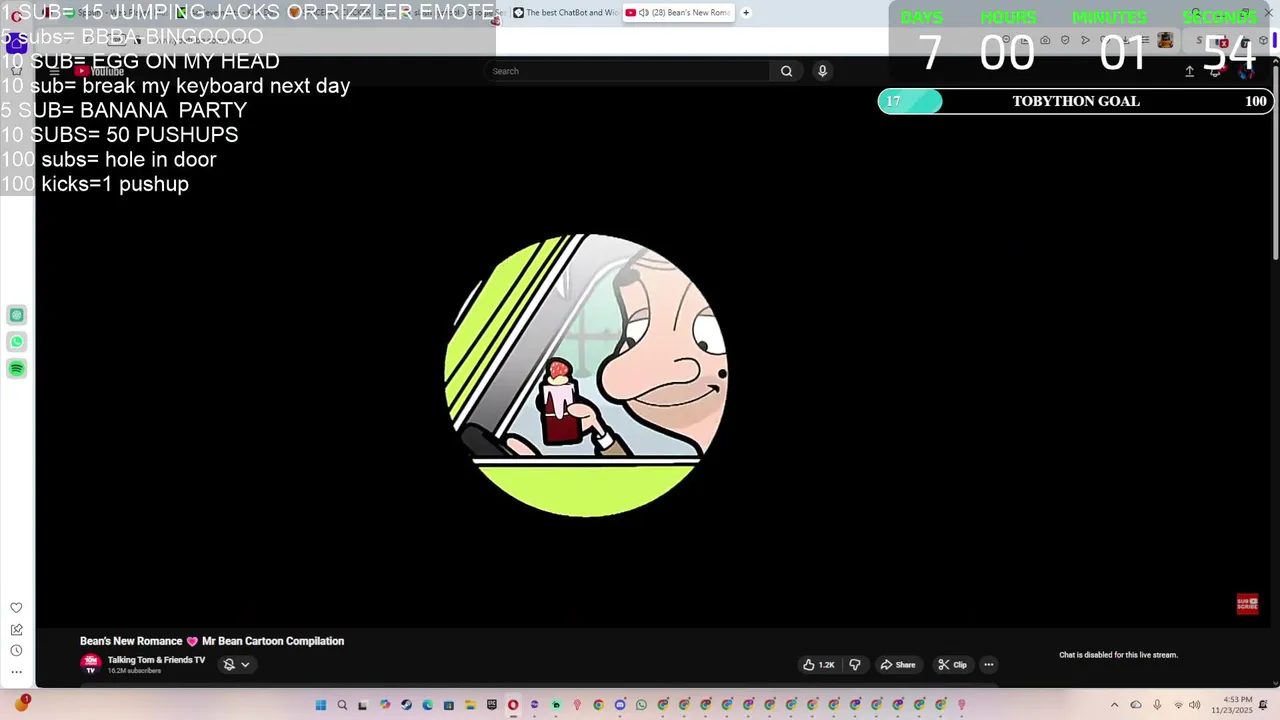Click the YouTube search magnifier button

(786, 71)
